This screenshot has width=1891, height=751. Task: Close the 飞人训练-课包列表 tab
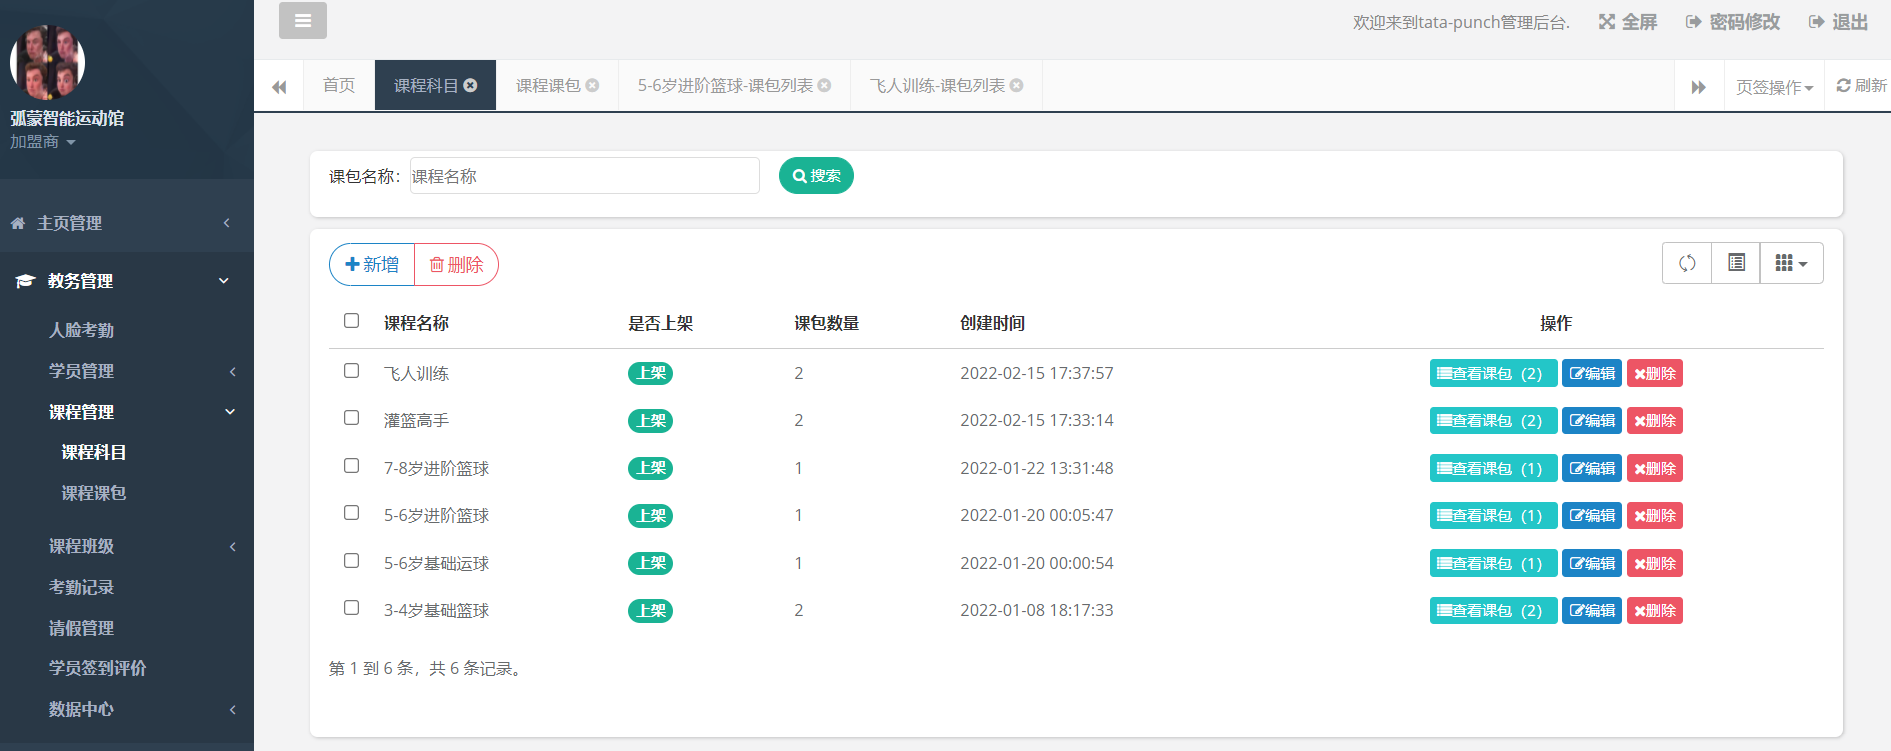(1017, 86)
